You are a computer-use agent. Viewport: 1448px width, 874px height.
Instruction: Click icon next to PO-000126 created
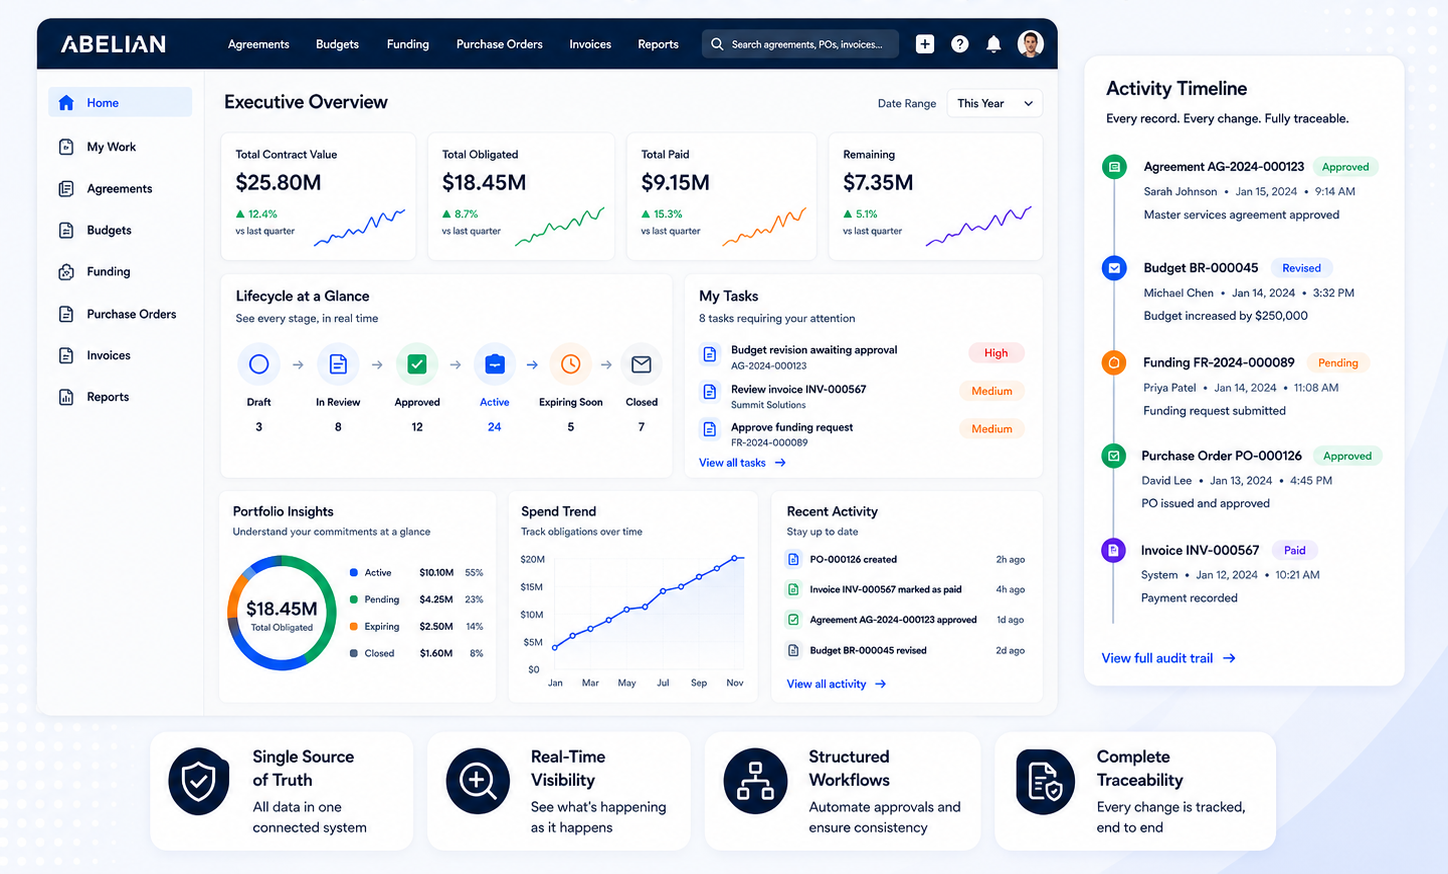click(x=793, y=559)
